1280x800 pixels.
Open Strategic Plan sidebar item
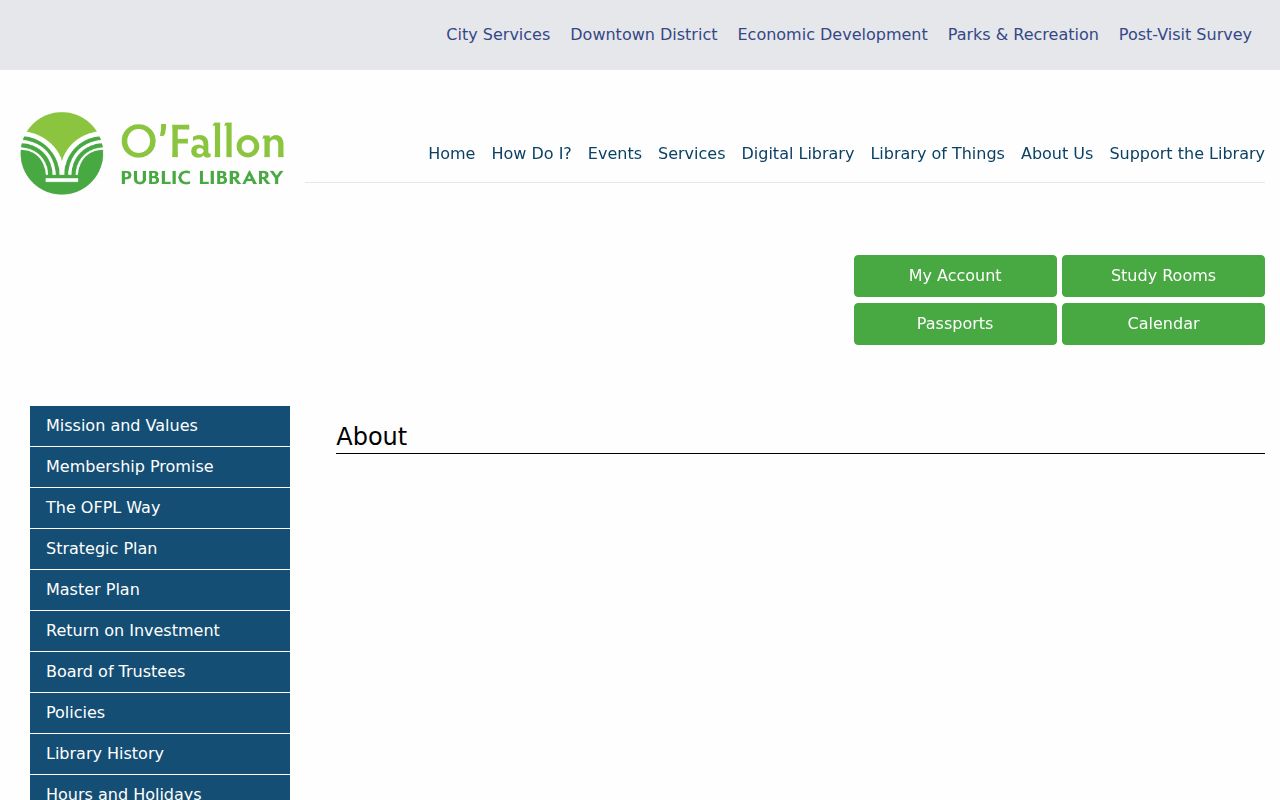[x=160, y=549]
